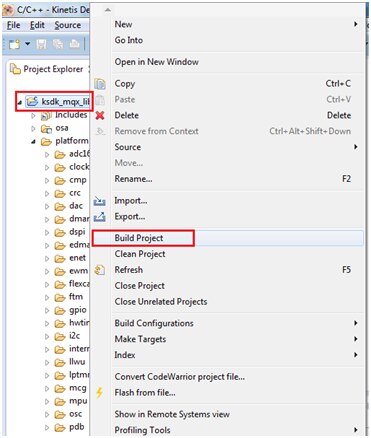Expand the dac folder
Image resolution: width=371 pixels, height=438 pixels.
47,207
